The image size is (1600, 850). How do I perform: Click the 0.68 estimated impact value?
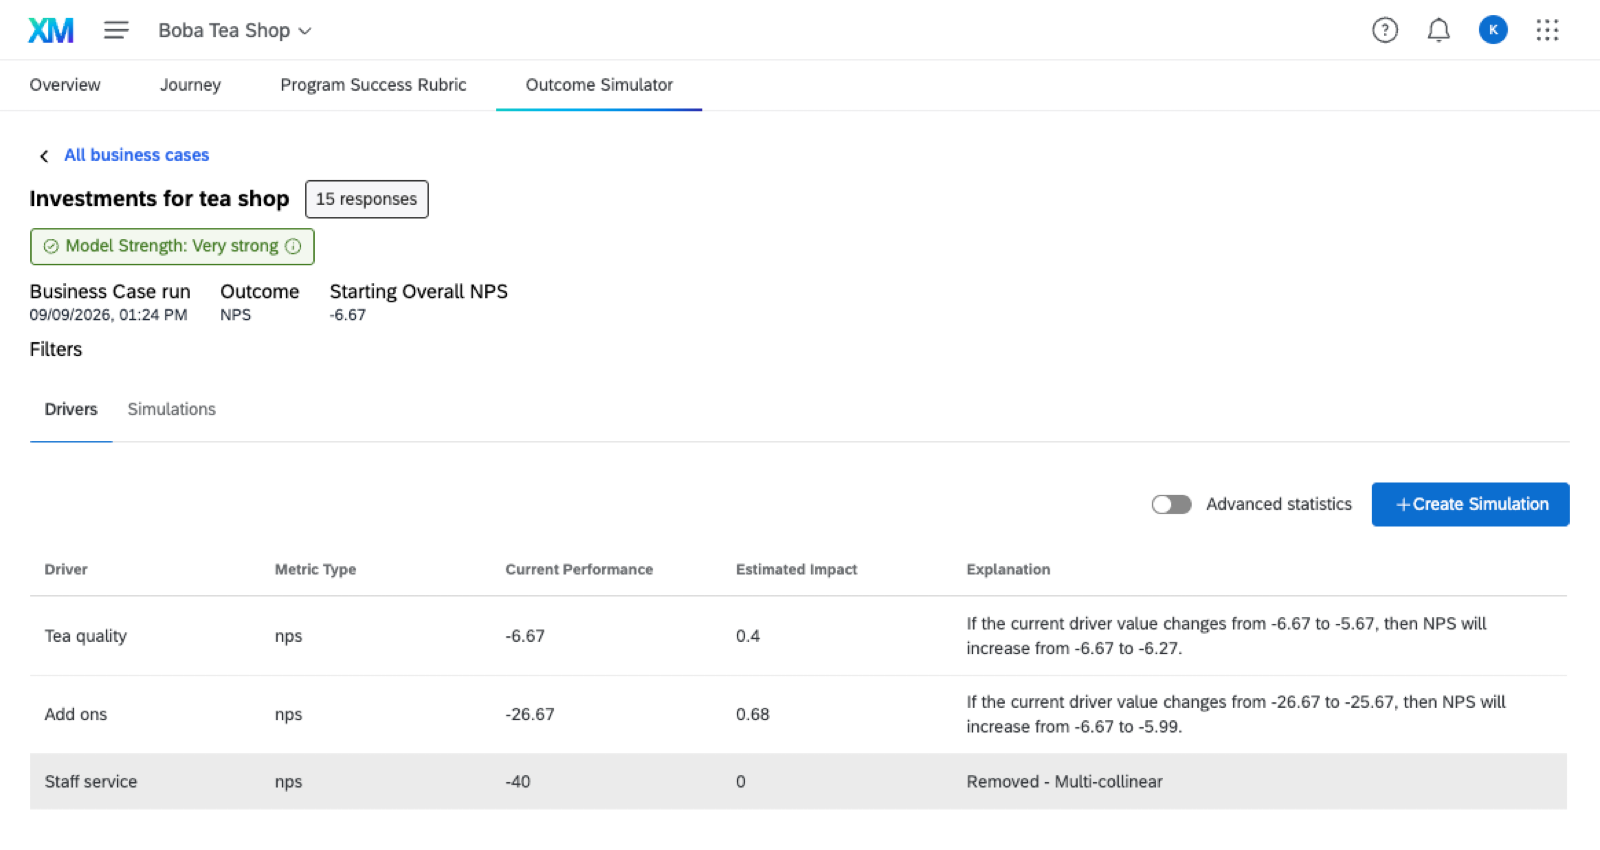[753, 714]
